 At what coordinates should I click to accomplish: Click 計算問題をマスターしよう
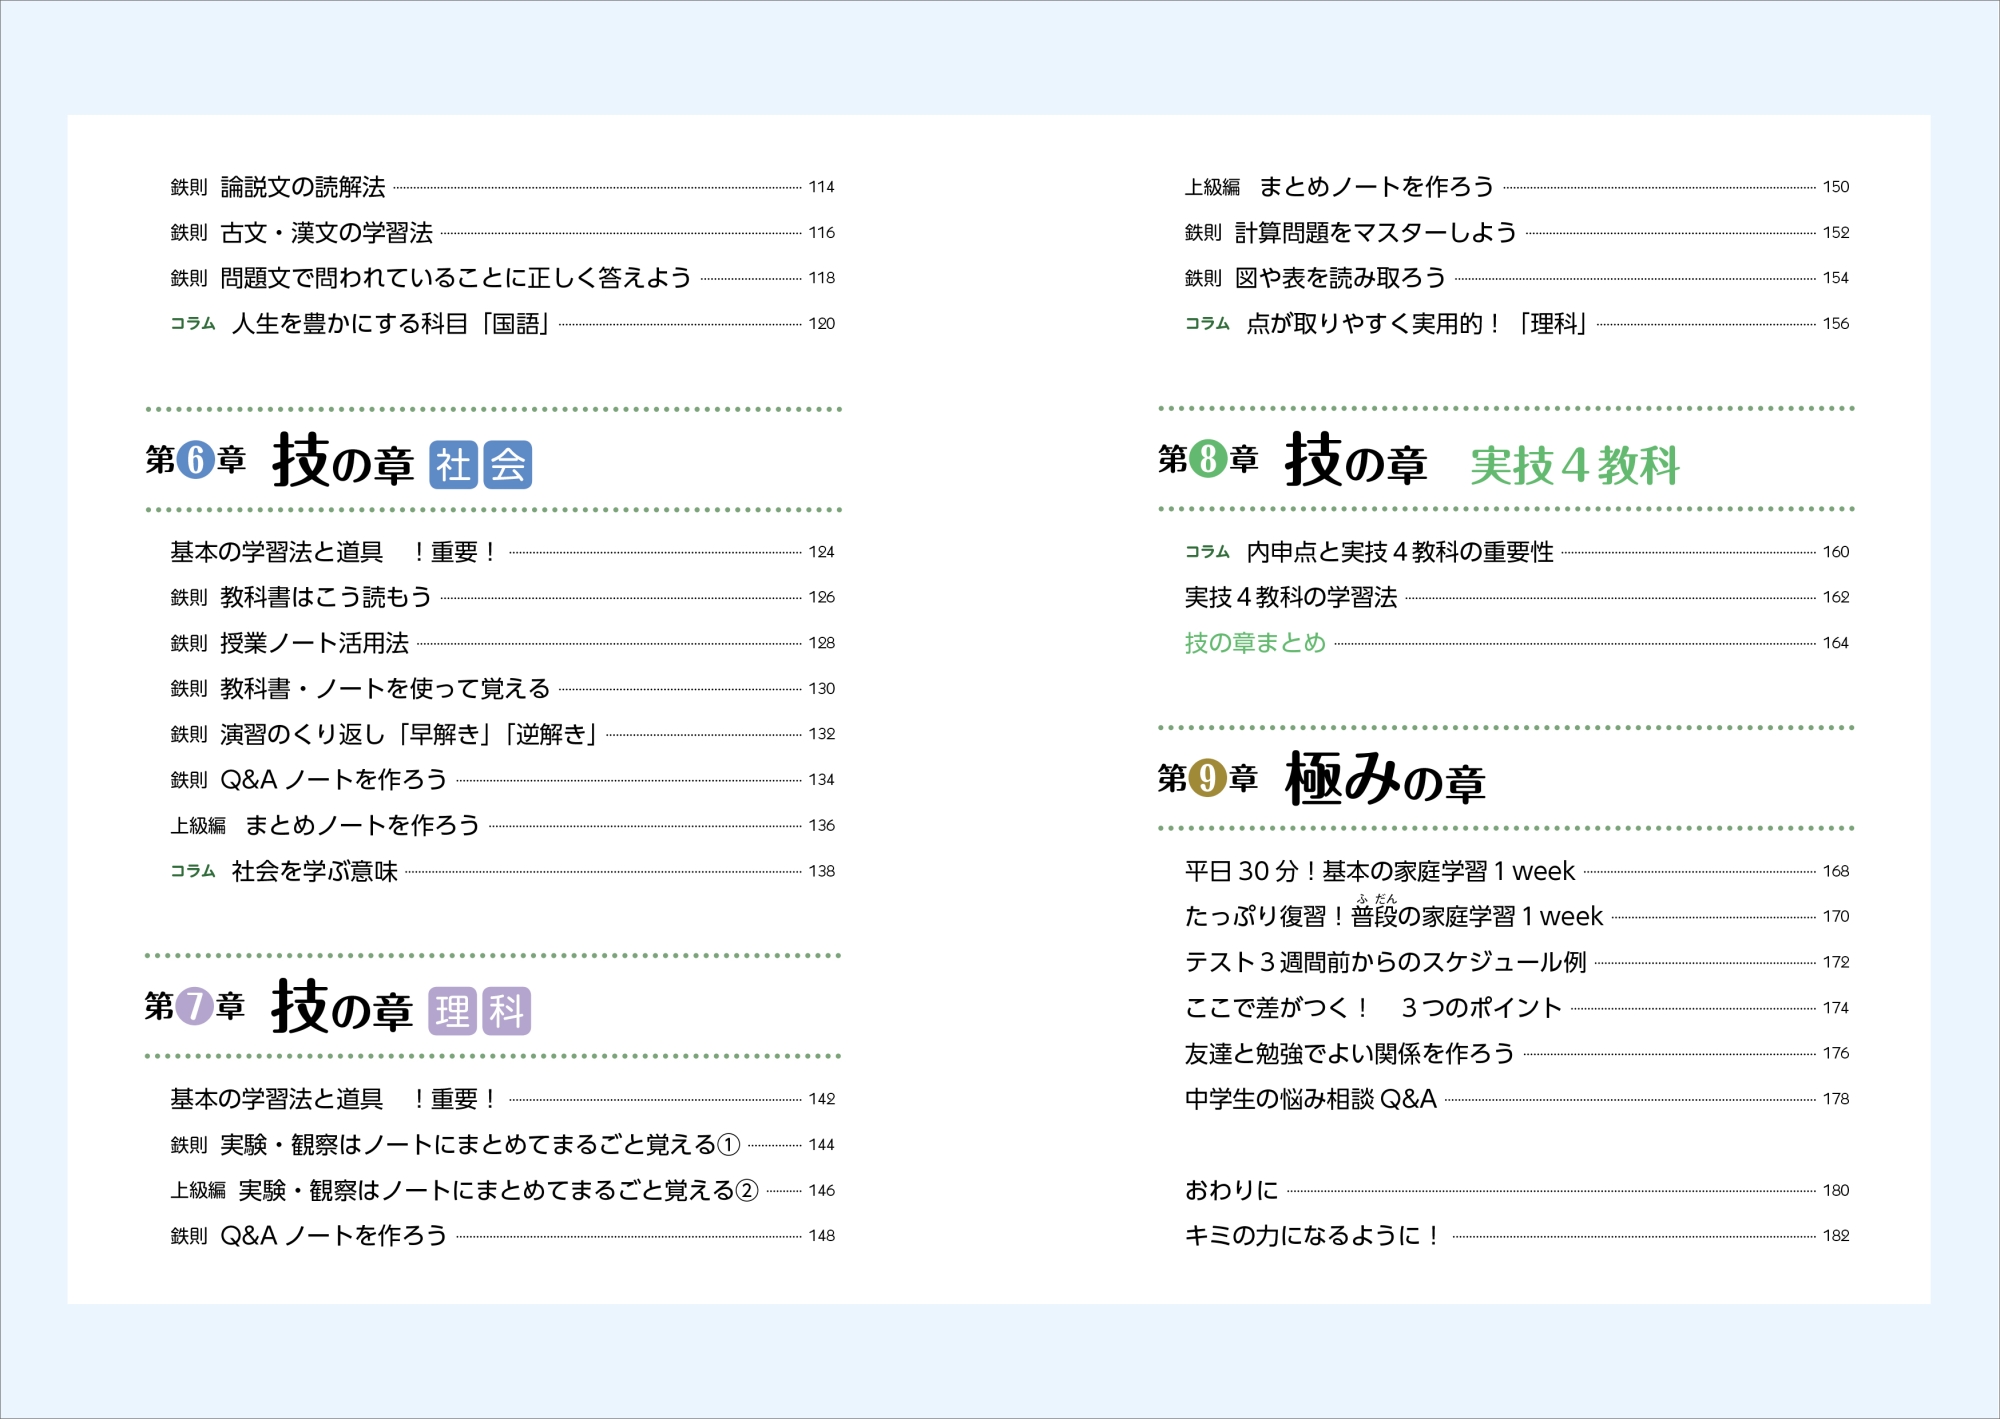pyautogui.click(x=1376, y=233)
